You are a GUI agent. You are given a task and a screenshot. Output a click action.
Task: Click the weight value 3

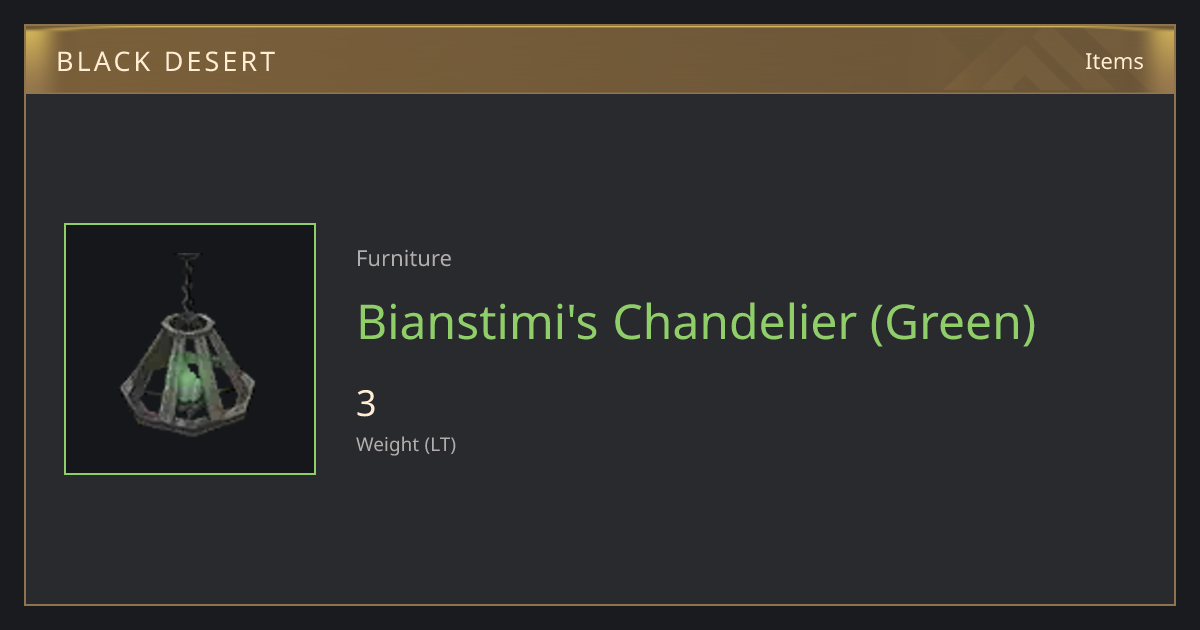click(366, 404)
